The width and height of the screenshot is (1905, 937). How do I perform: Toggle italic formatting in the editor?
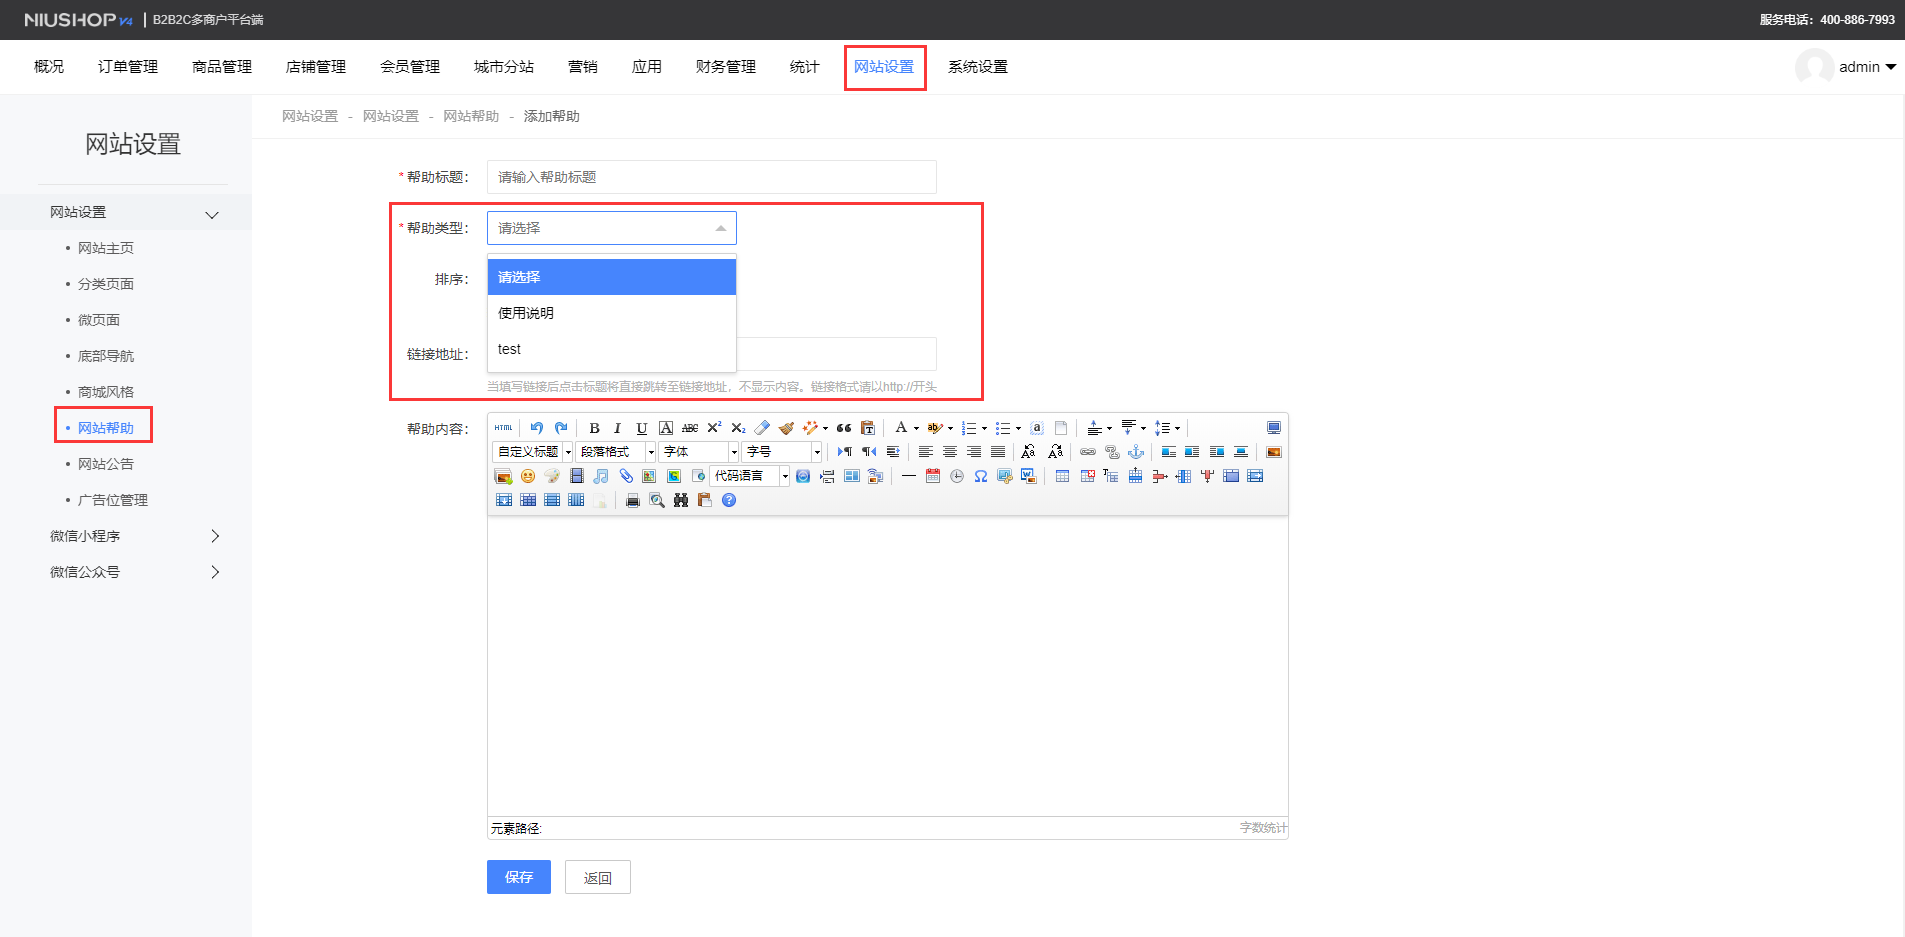[618, 428]
